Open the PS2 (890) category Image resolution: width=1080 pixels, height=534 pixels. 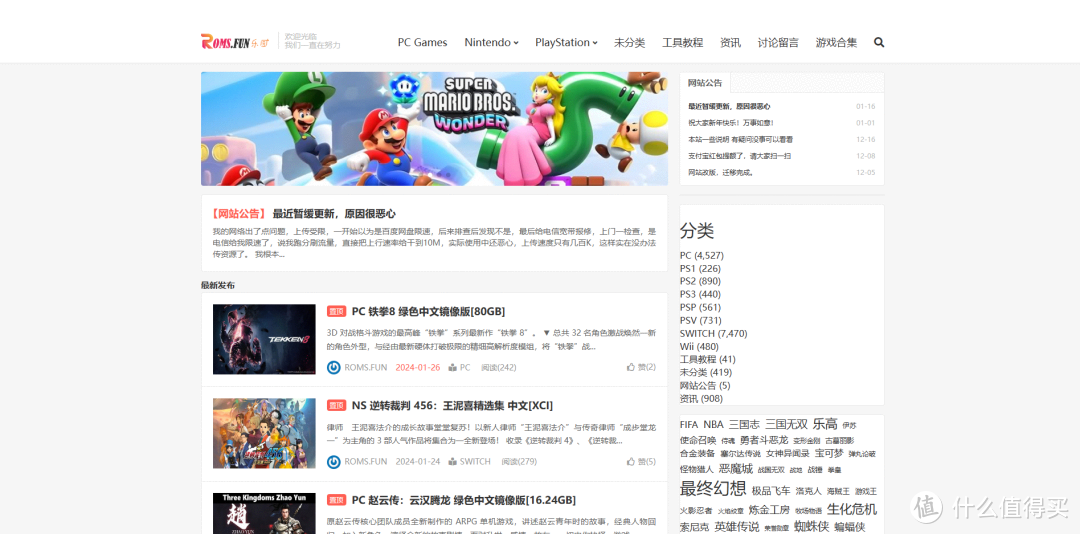(x=700, y=281)
